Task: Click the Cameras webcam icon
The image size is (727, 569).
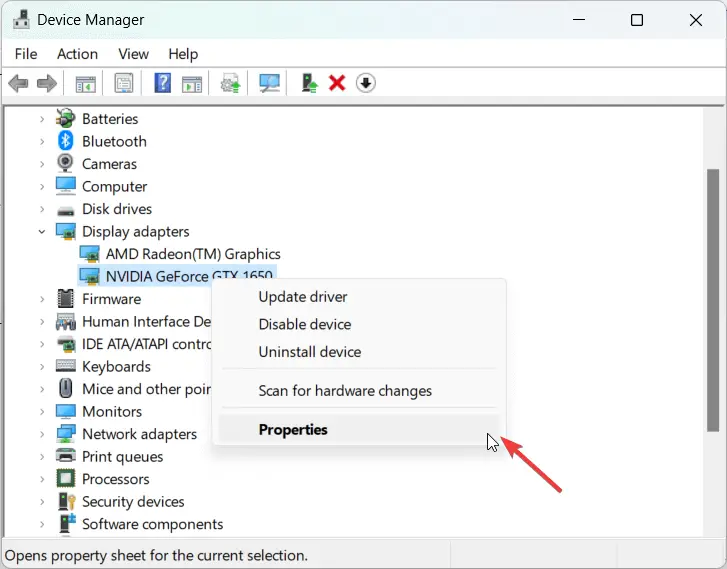Action: pos(65,163)
